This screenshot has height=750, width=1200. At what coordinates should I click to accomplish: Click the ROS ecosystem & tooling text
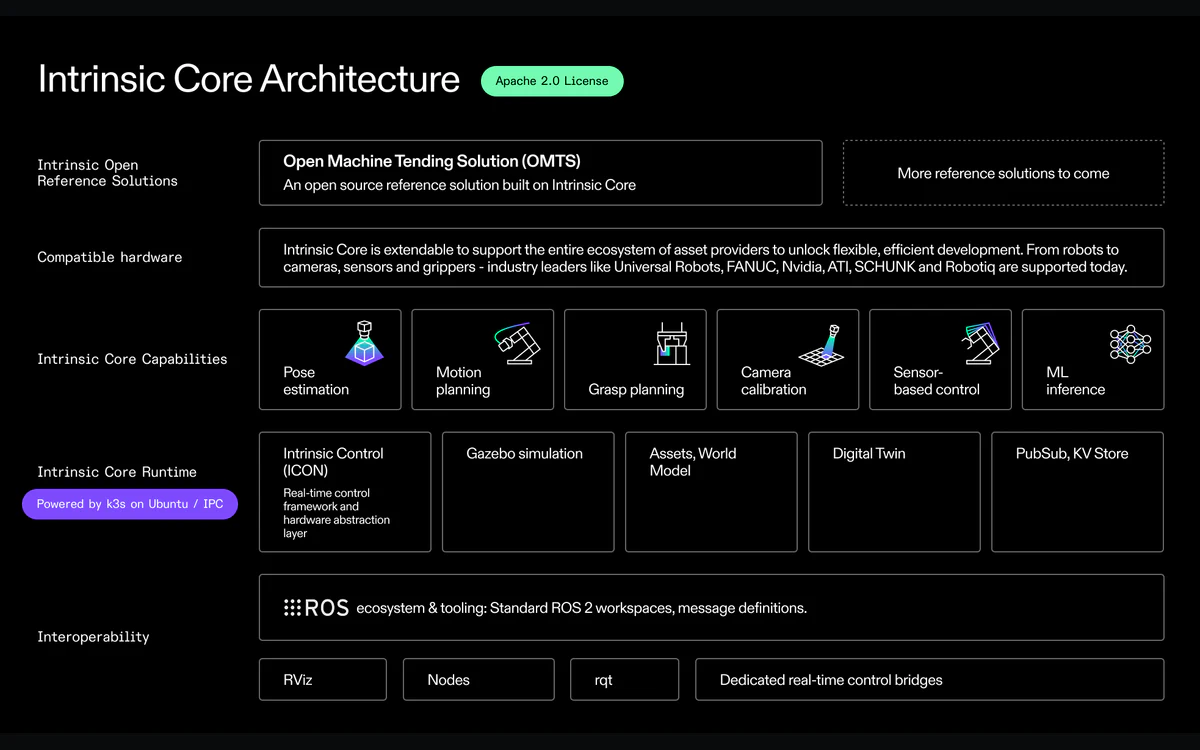coord(581,608)
